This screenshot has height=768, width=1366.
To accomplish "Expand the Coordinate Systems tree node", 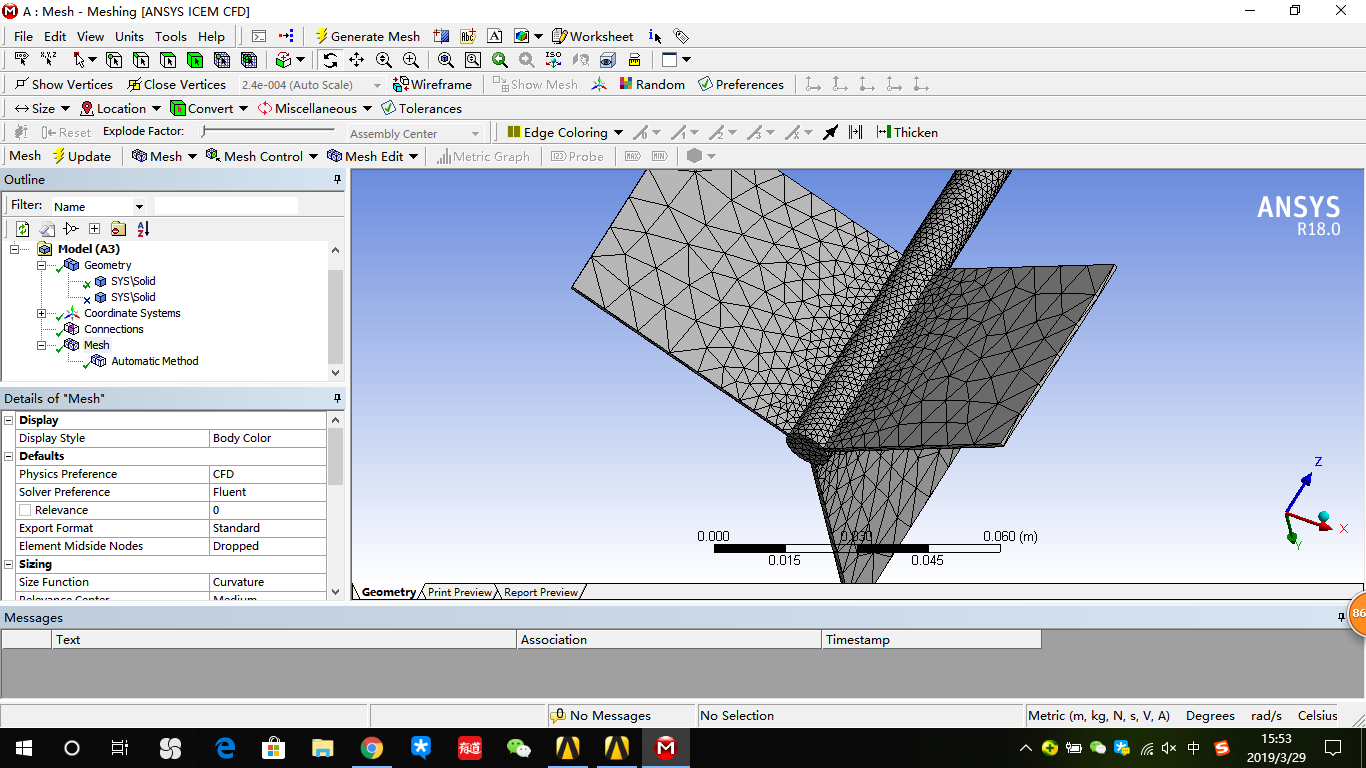I will point(41,313).
